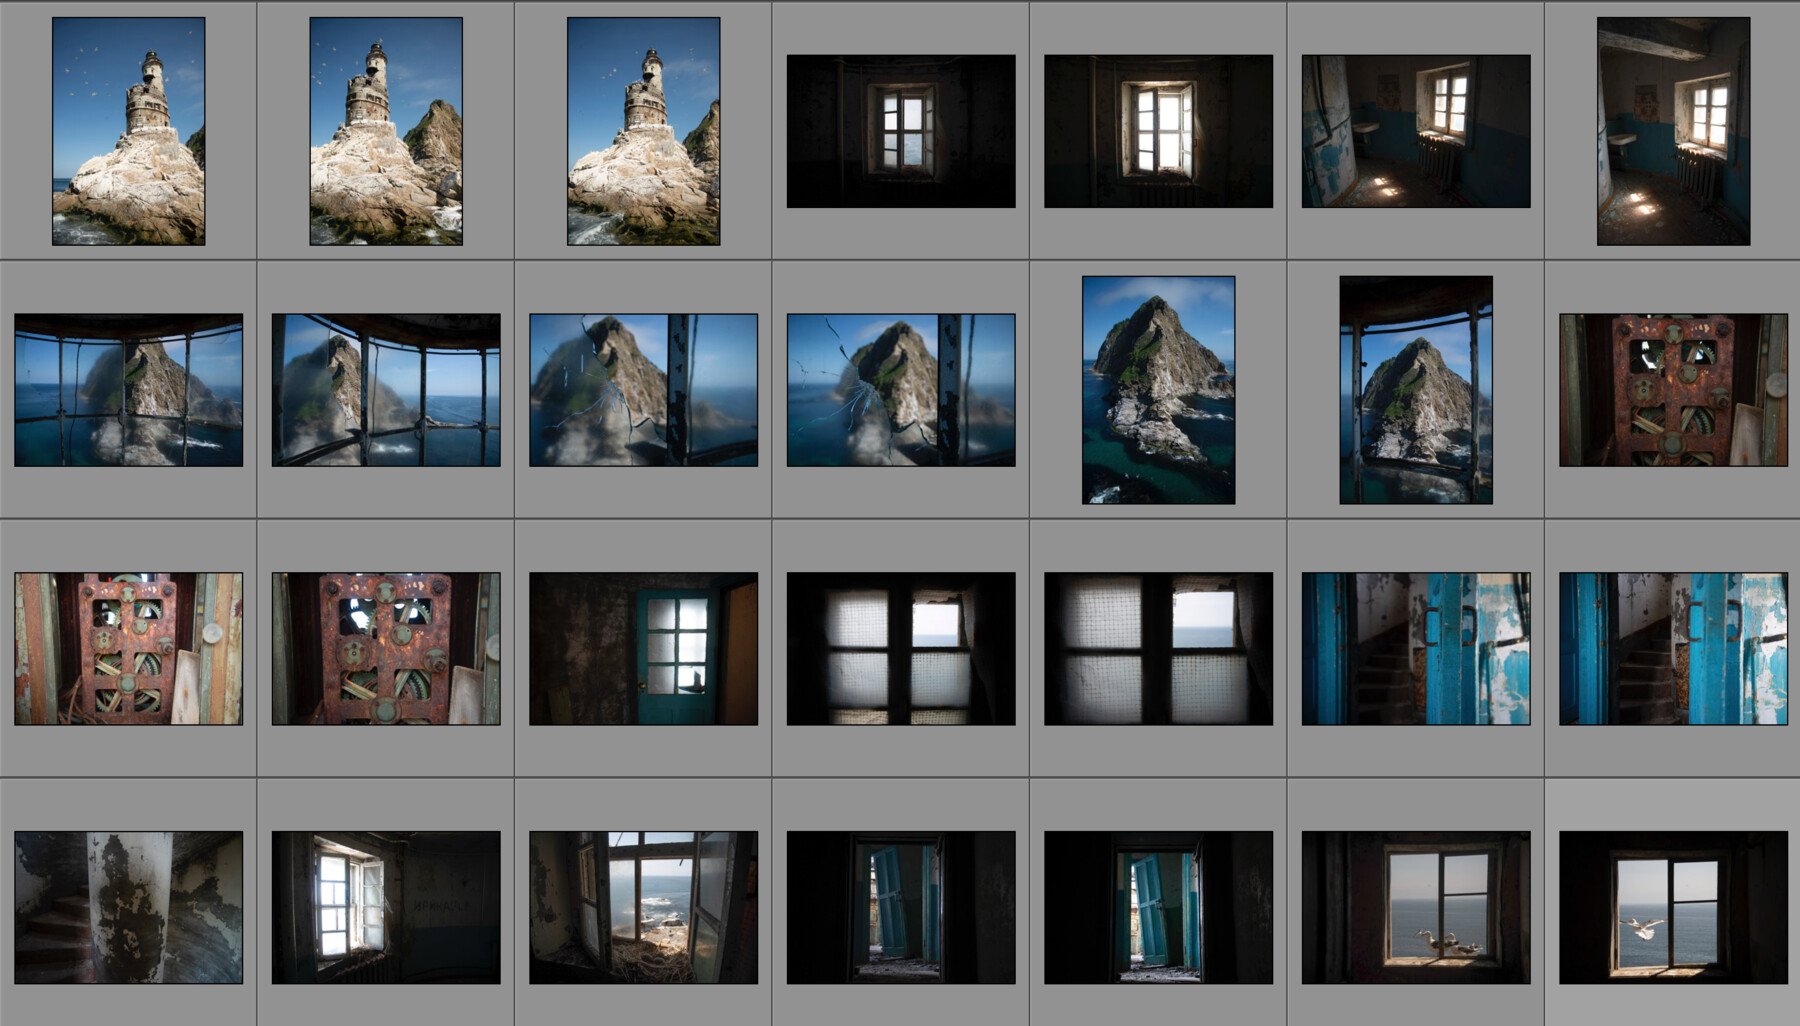Select window photo with gulls sitting on sill

pyautogui.click(x=1416, y=907)
